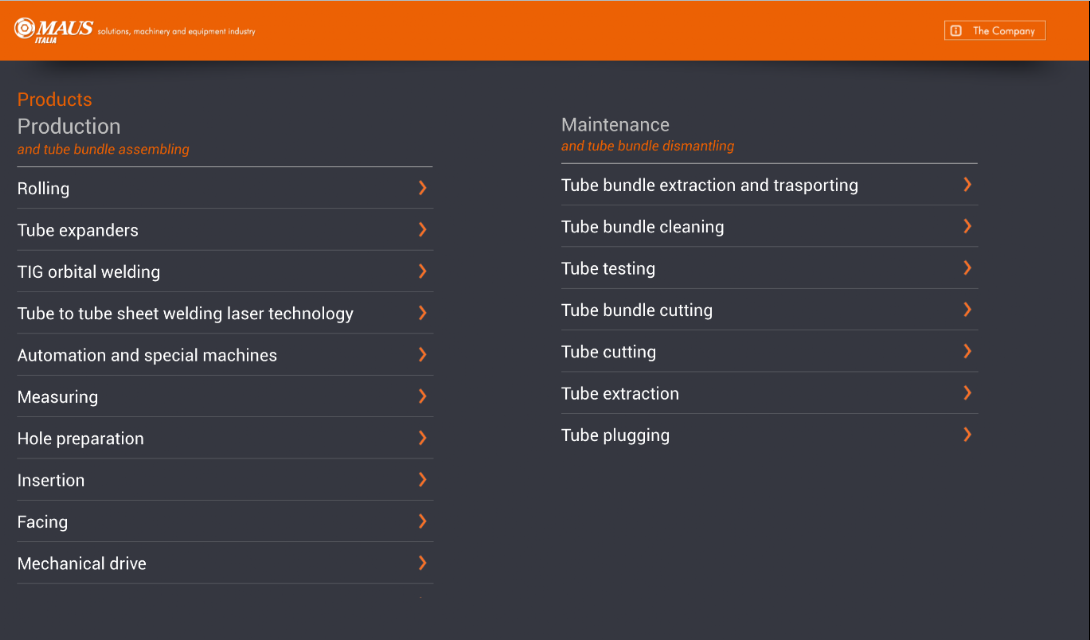
Task: Click chevron next to Tube expanders
Action: click(x=423, y=229)
